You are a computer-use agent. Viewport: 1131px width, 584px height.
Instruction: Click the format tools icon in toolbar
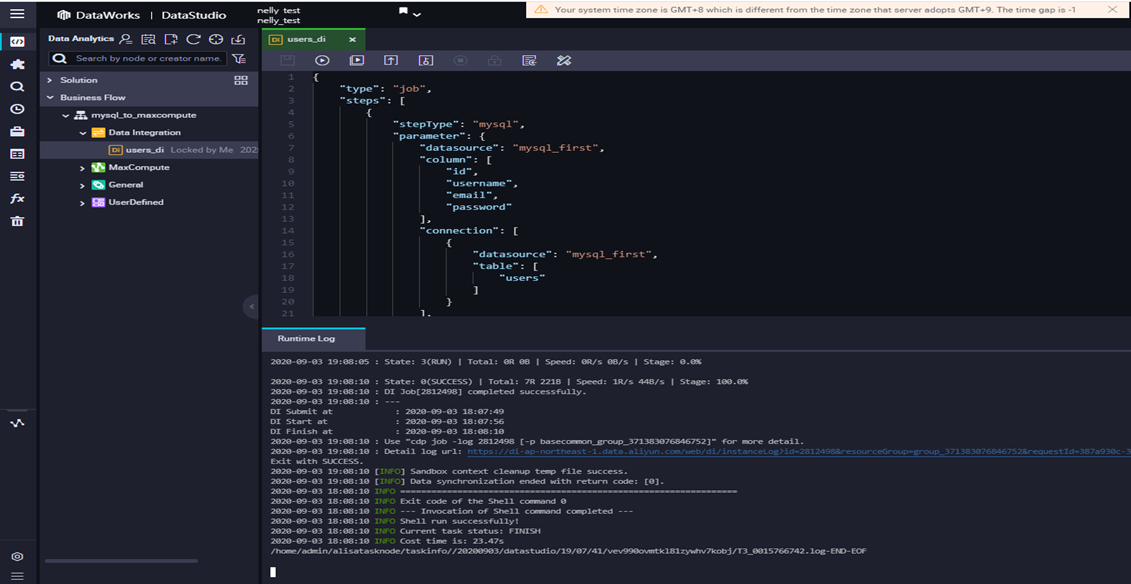tap(564, 61)
